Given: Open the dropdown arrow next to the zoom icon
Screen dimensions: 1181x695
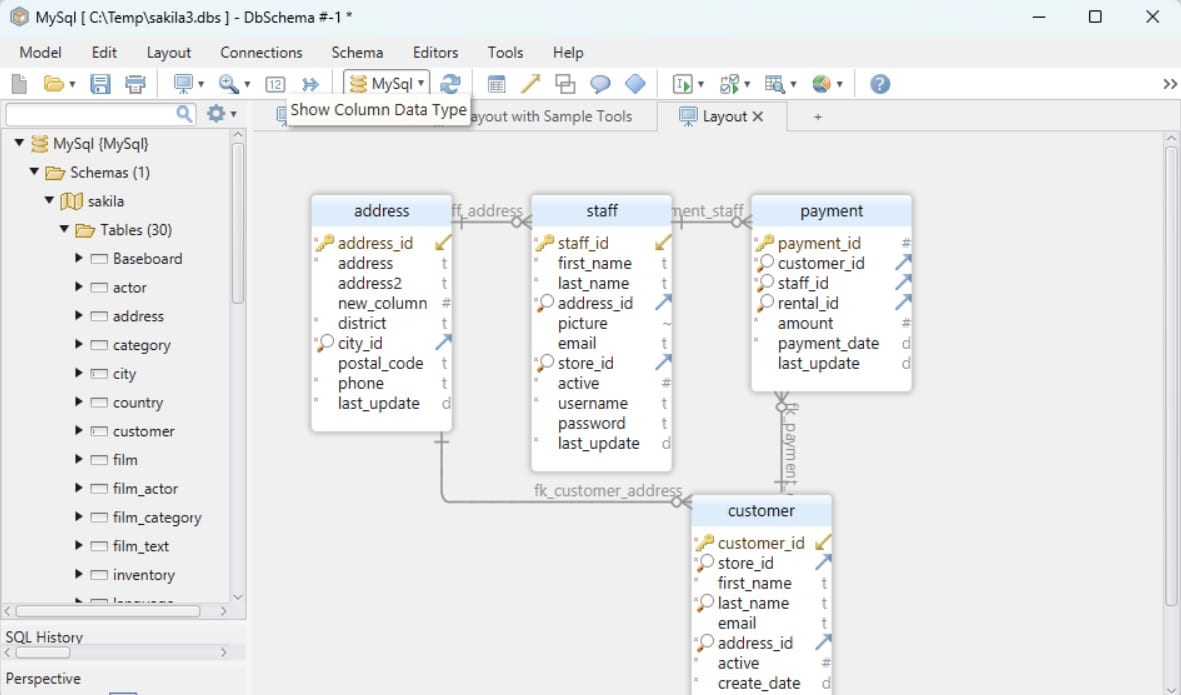Looking at the screenshot, I should 247,84.
